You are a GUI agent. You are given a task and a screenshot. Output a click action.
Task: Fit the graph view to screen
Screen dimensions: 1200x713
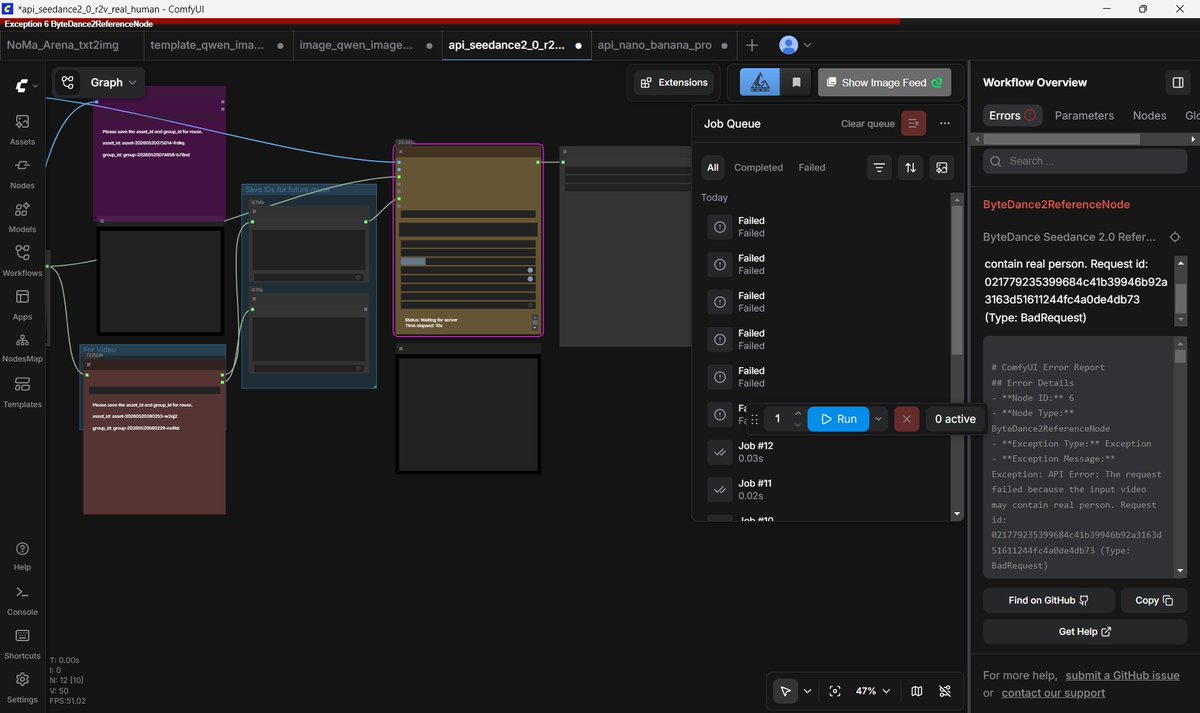point(835,691)
